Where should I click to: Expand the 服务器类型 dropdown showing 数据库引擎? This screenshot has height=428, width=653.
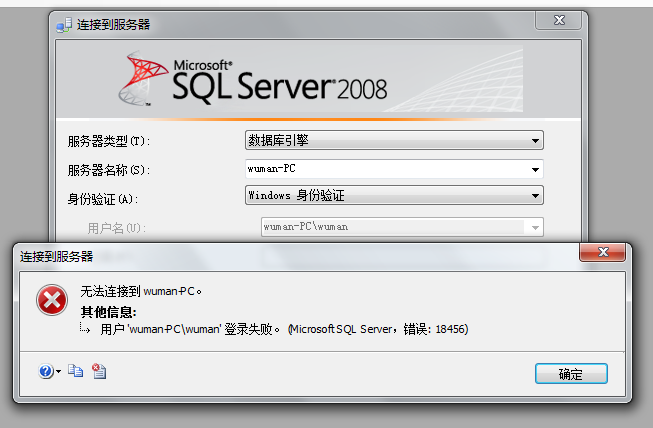(x=536, y=140)
